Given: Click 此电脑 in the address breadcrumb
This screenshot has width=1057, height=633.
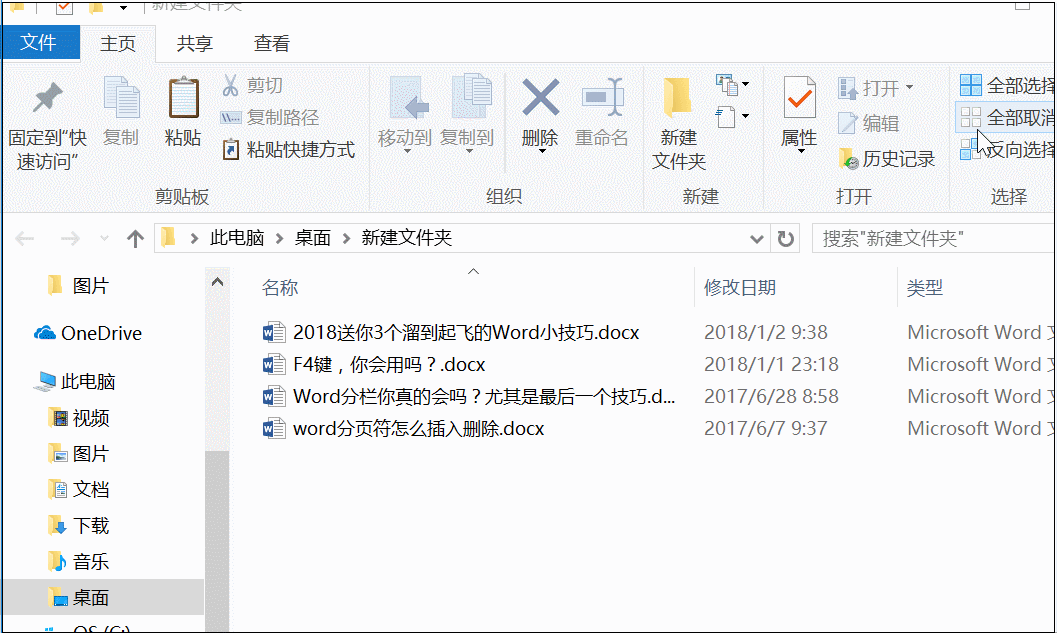Looking at the screenshot, I should click(x=237, y=238).
